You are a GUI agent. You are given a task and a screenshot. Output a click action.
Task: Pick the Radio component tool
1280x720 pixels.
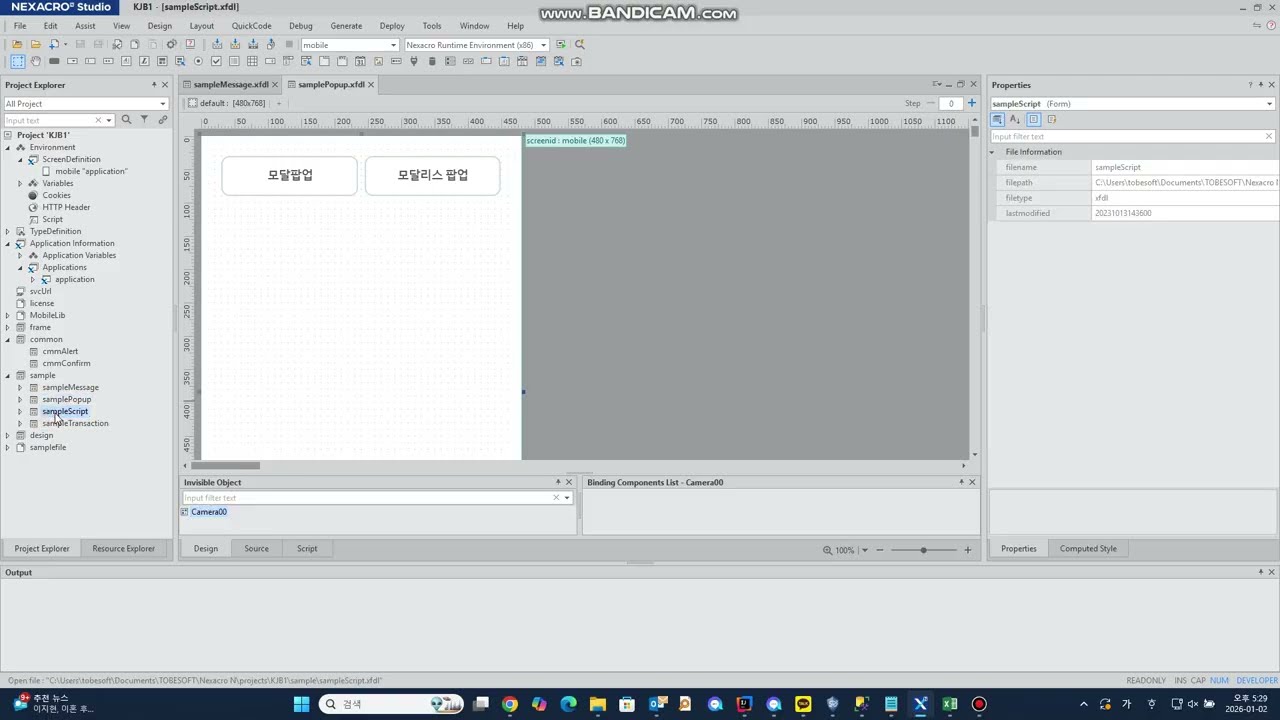pos(198,61)
